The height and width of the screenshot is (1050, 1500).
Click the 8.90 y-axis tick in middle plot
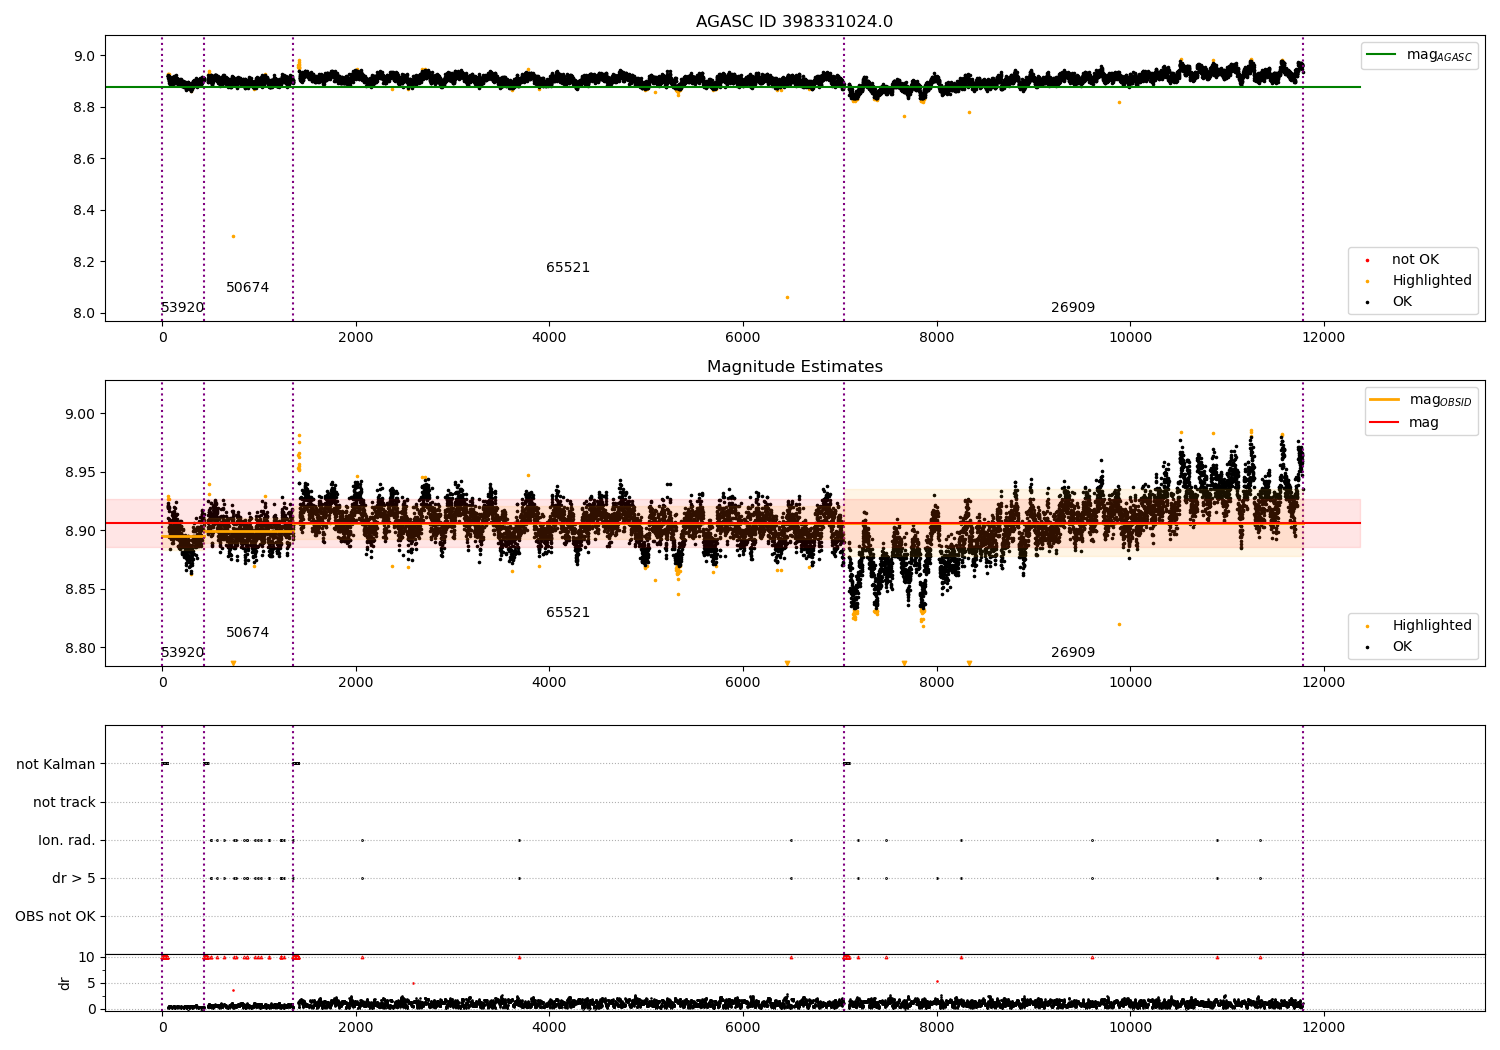[x=81, y=531]
